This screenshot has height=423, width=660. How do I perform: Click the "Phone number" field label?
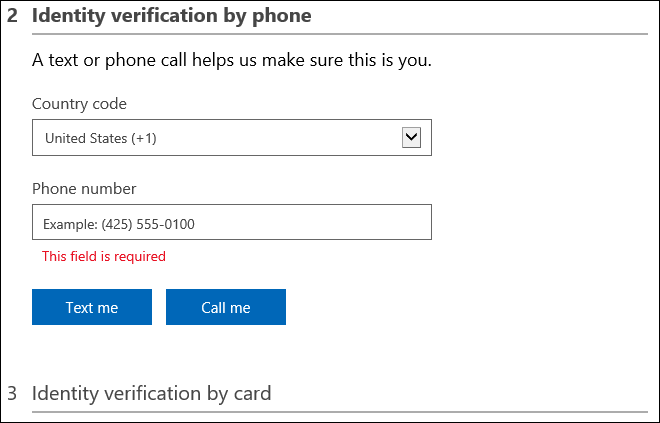(84, 188)
